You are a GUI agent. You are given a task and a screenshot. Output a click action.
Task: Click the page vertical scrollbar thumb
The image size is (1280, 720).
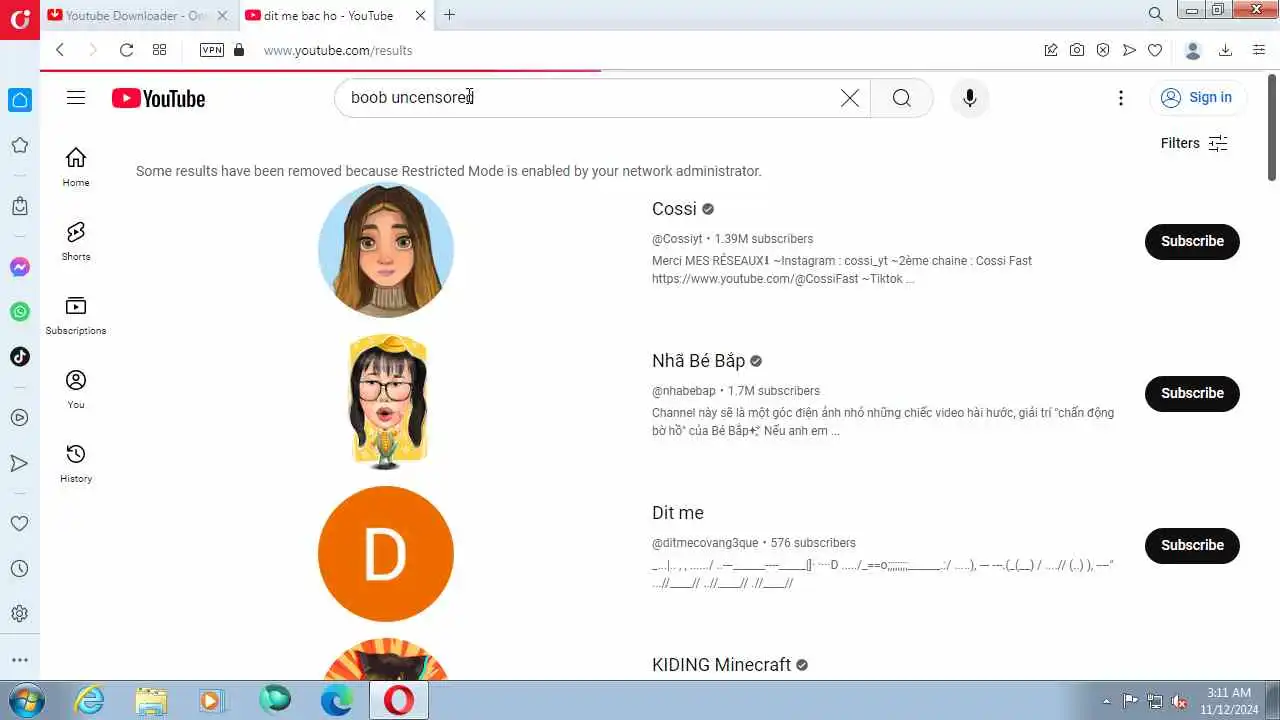point(1272,130)
